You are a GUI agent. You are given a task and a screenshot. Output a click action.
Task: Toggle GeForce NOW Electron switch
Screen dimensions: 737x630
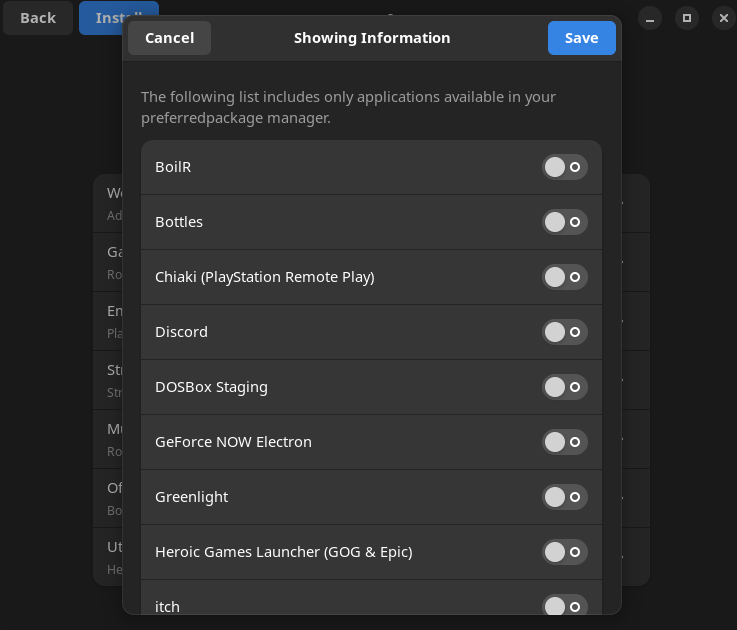tap(565, 442)
